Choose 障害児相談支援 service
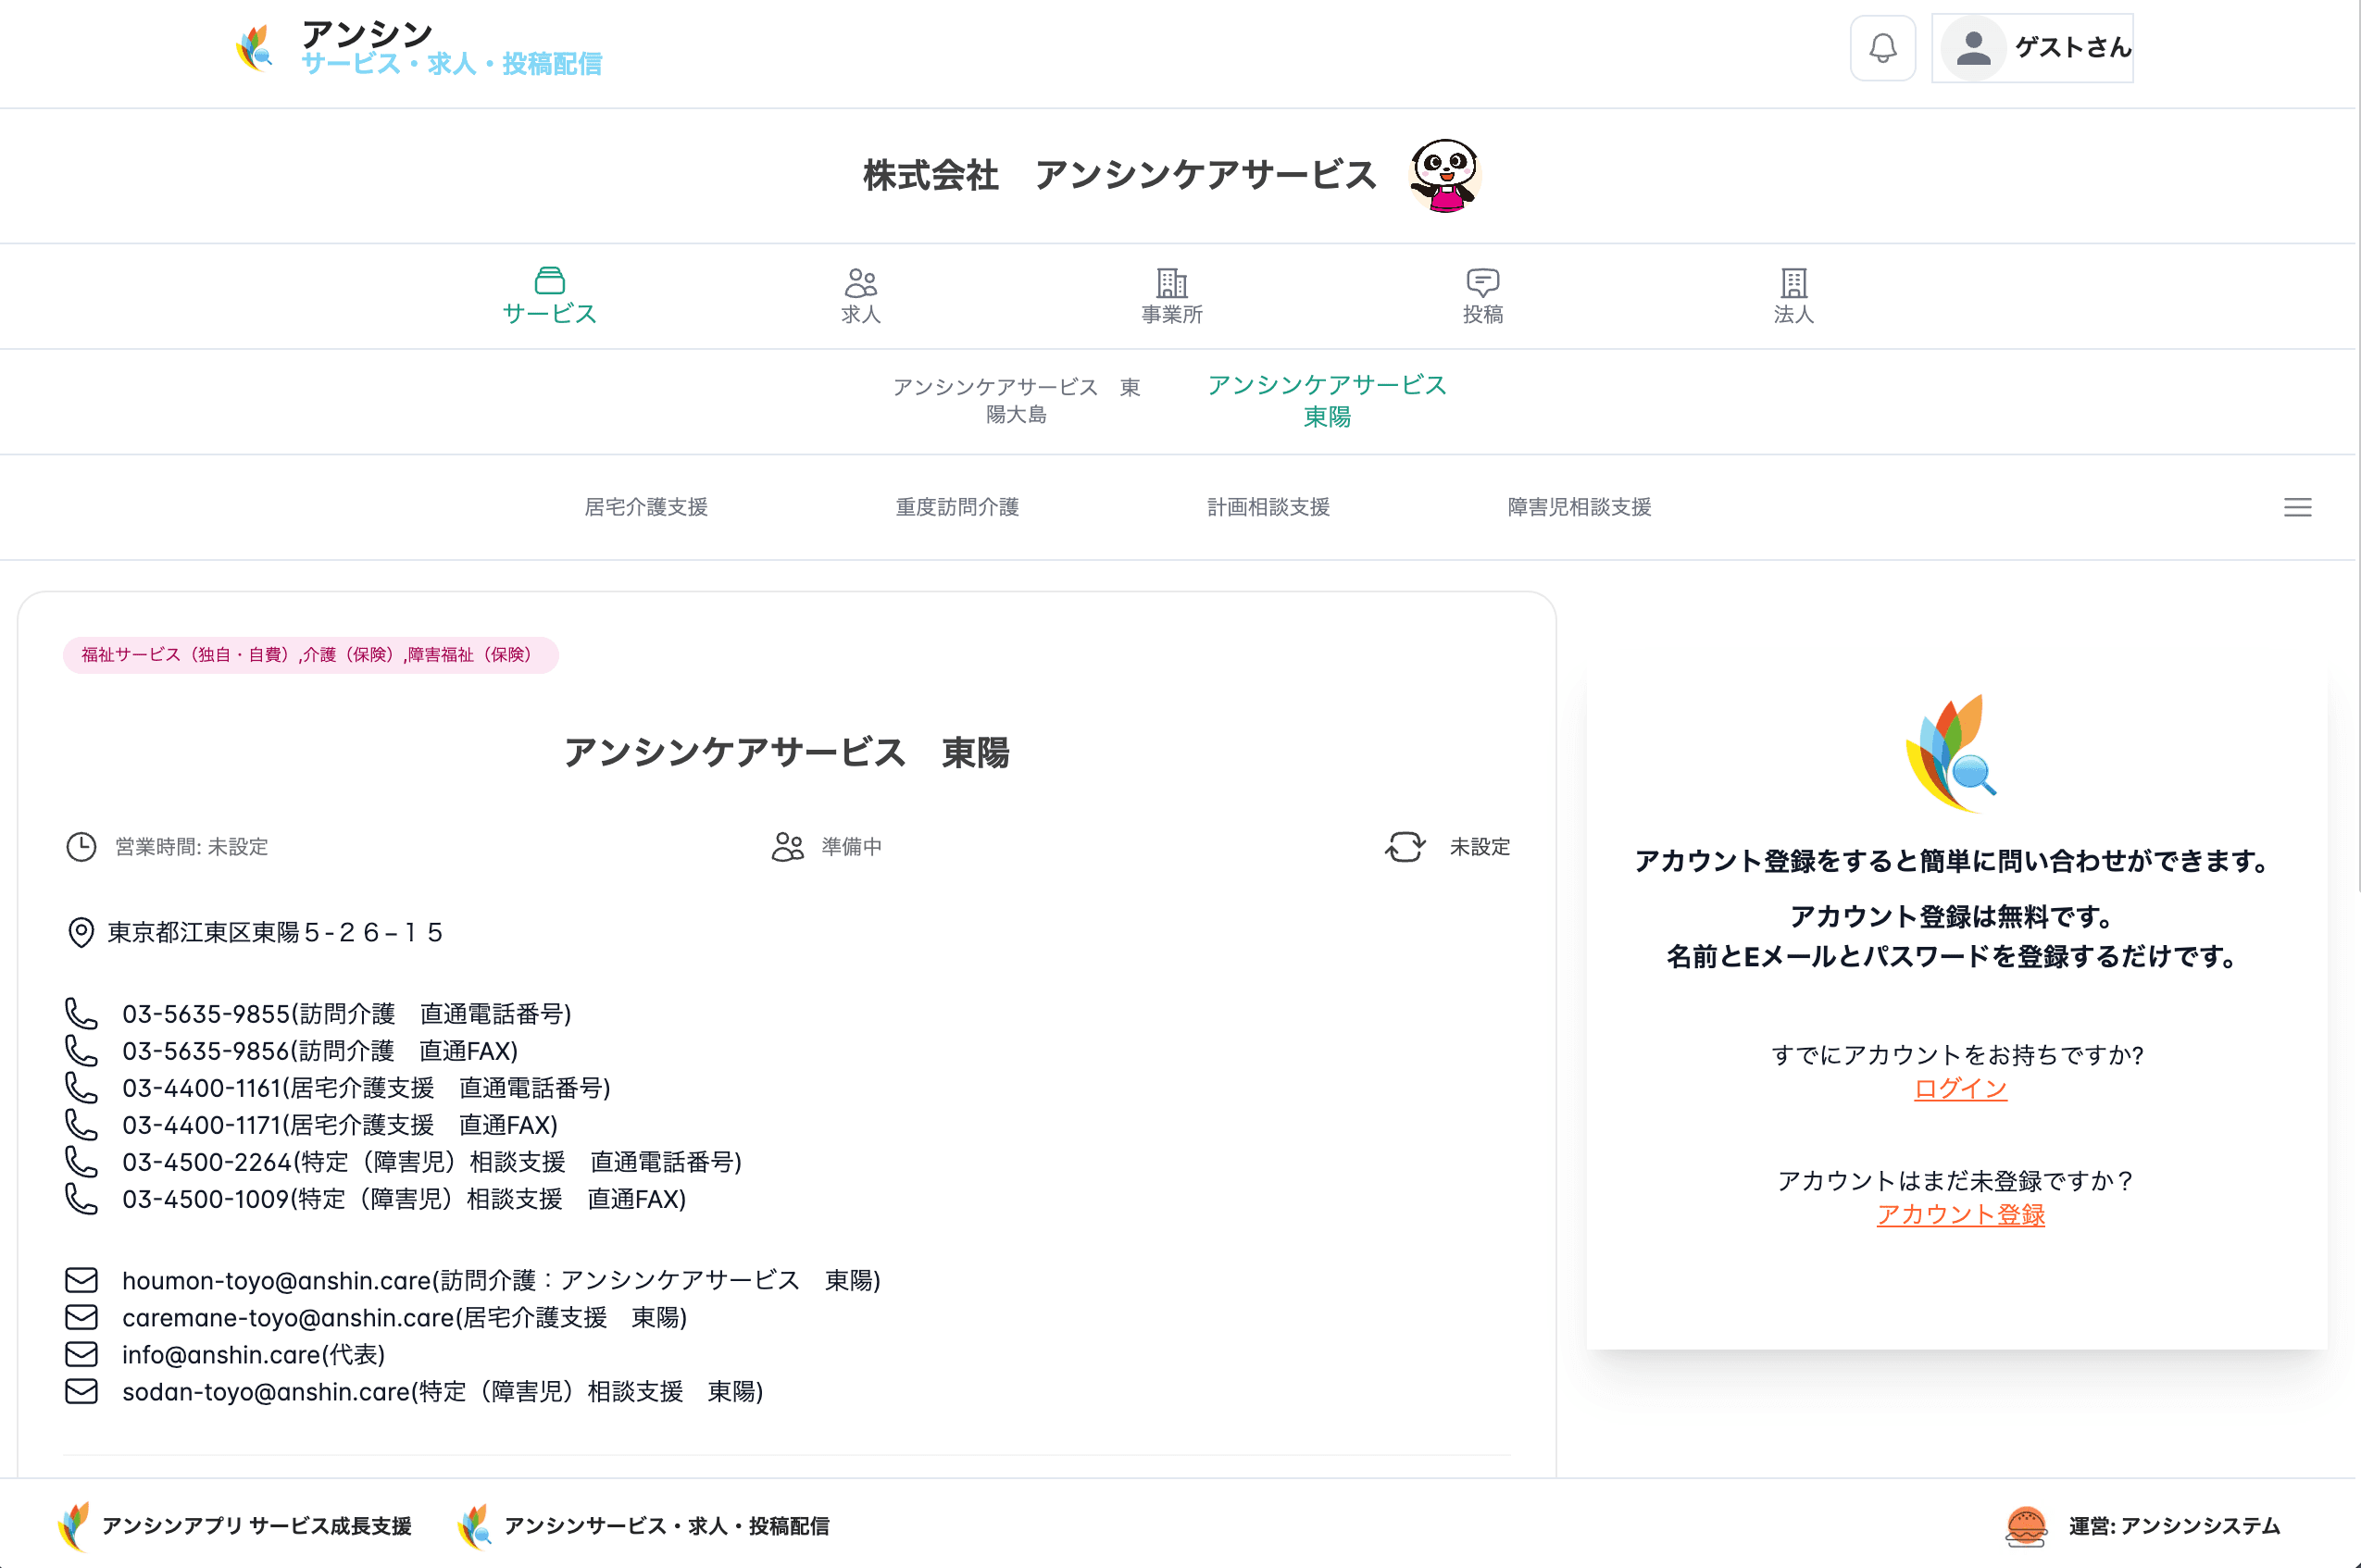The image size is (2361, 1568). [x=1579, y=507]
